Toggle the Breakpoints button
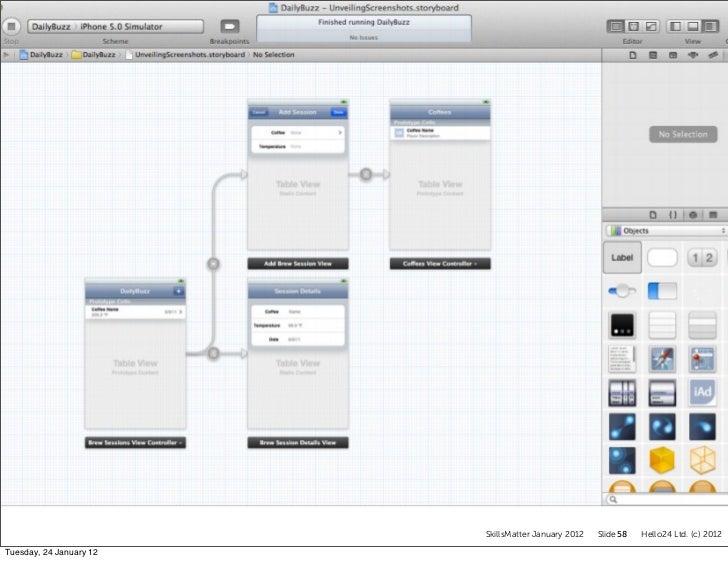 (229, 26)
